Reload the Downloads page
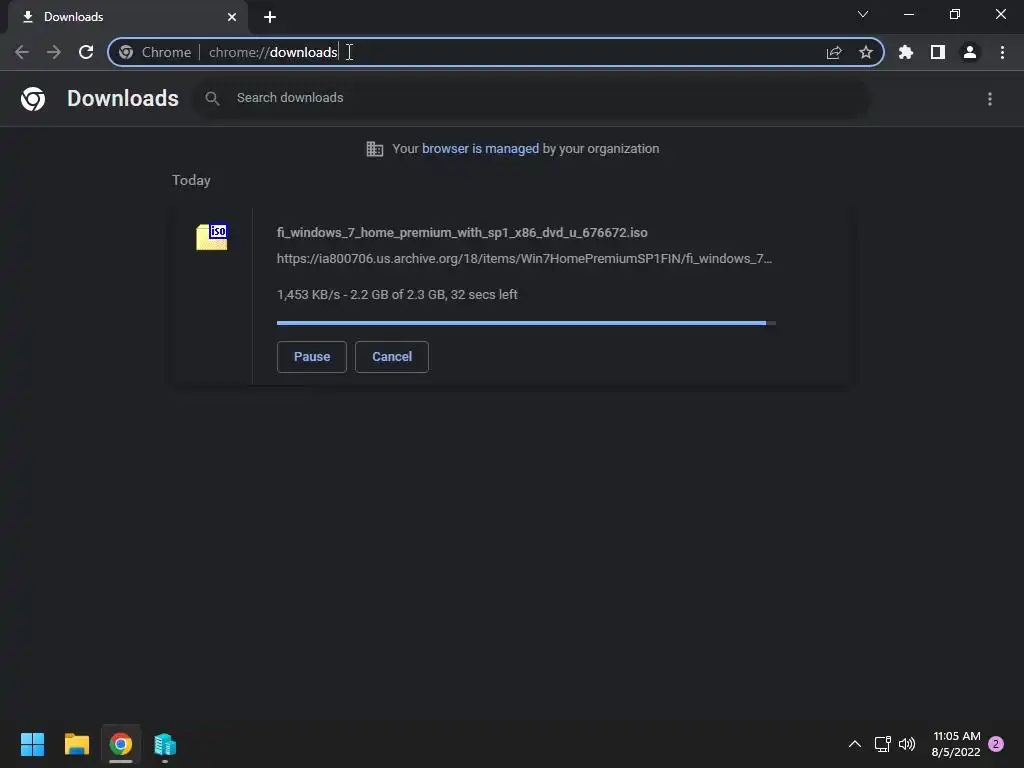Image resolution: width=1024 pixels, height=768 pixels. [86, 52]
